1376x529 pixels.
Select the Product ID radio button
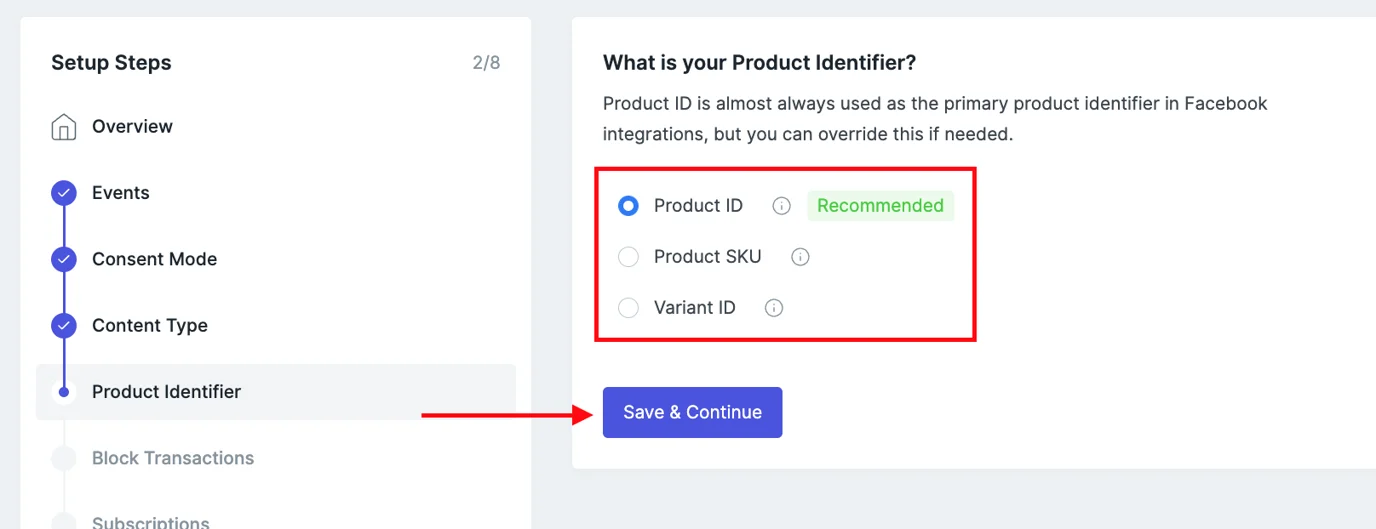[x=628, y=206]
